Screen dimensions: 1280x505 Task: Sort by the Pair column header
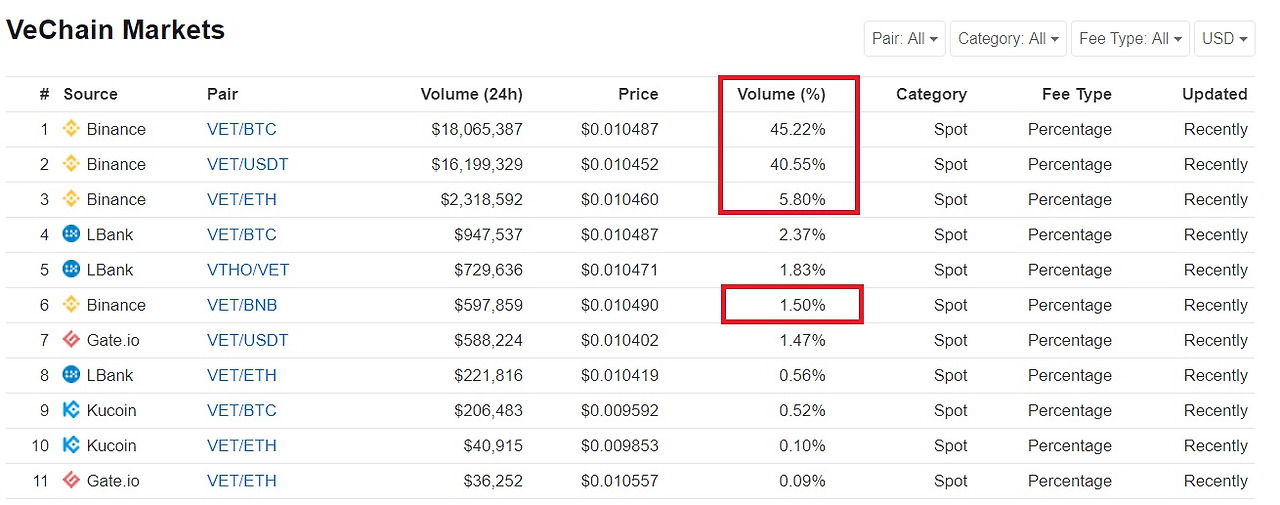[222, 94]
